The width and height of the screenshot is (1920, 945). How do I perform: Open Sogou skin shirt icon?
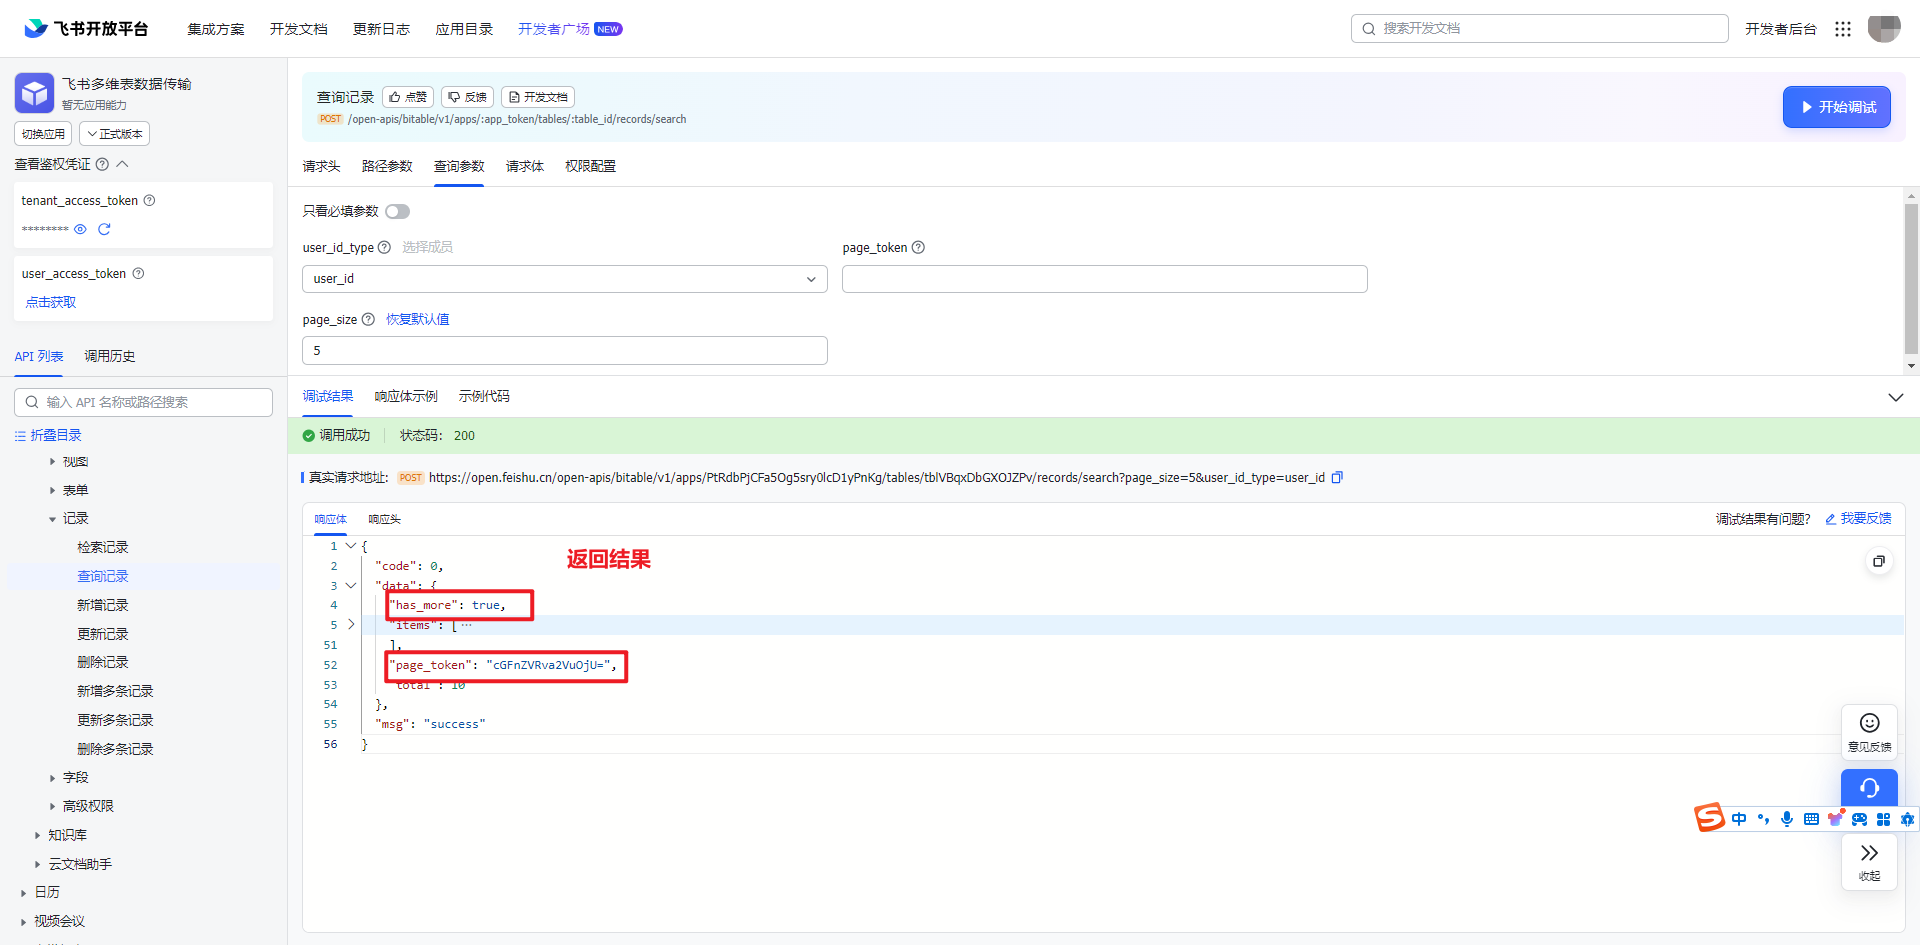pyautogui.click(x=1835, y=818)
